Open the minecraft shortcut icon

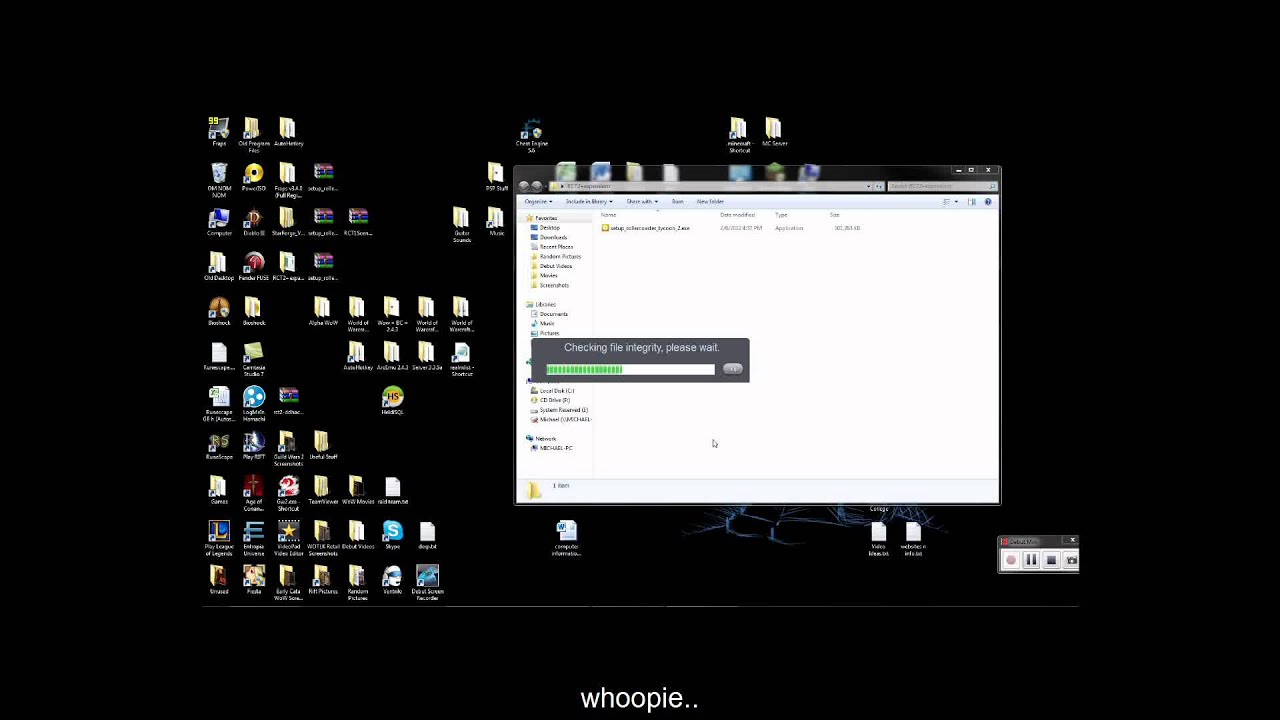tap(738, 133)
